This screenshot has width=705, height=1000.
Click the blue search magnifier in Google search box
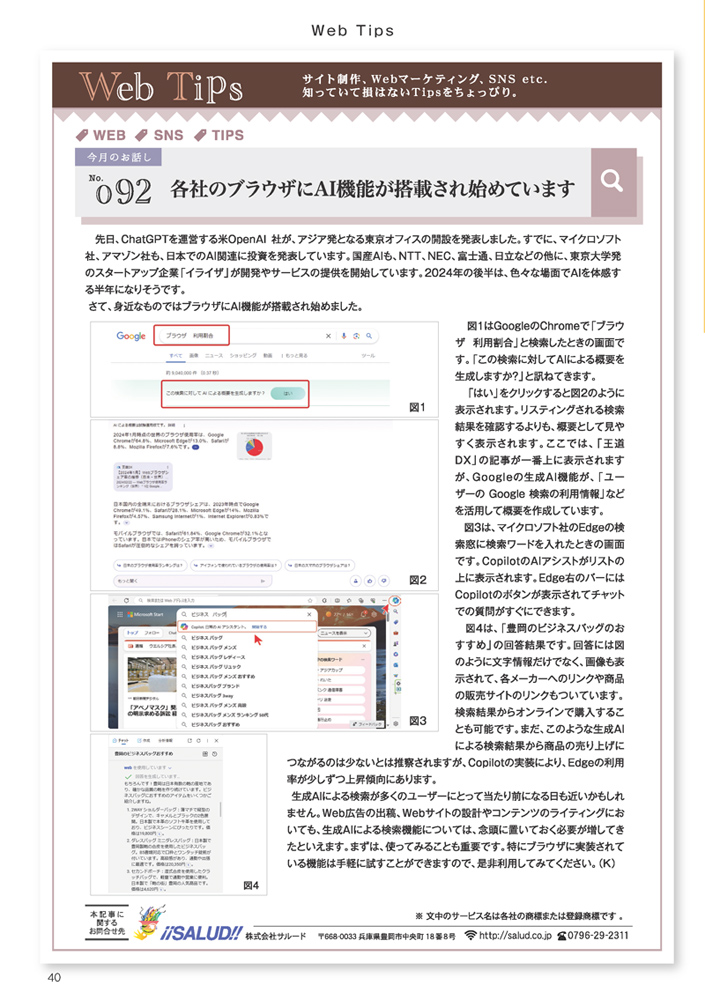[x=369, y=335]
